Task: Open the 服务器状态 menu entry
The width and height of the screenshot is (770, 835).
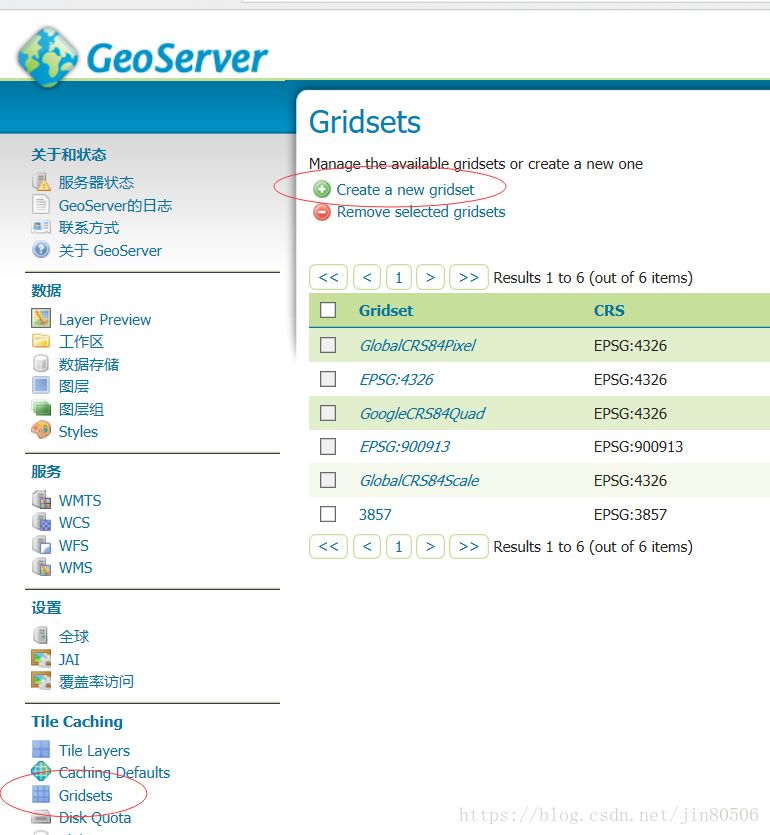Action: tap(96, 183)
